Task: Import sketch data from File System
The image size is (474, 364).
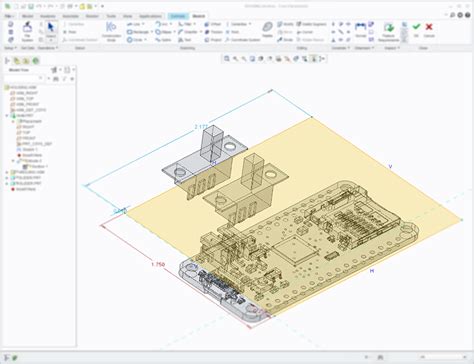Action: [27, 31]
